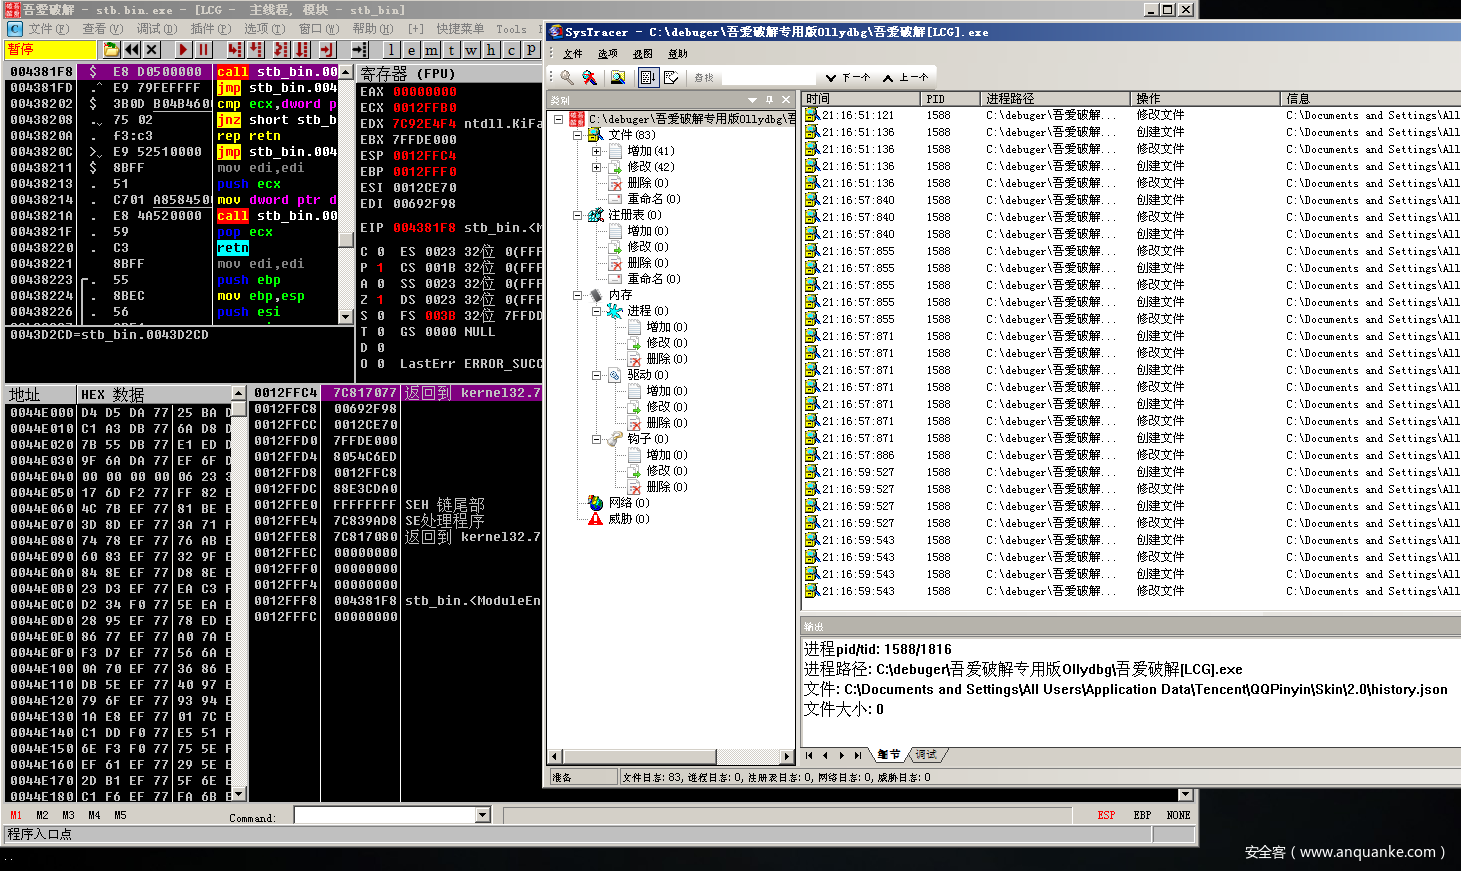Screen dimensions: 1461x871
Task: Toggle the ESP option in status bar
Action: coord(1106,815)
